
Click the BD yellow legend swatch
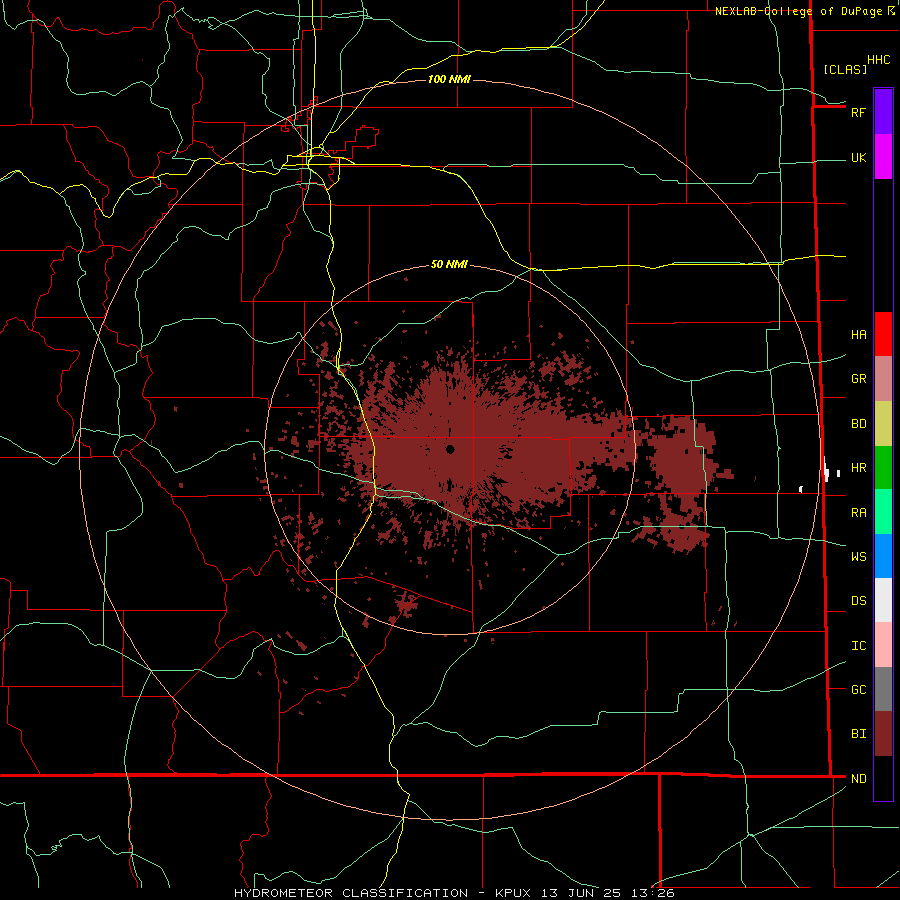tap(883, 424)
